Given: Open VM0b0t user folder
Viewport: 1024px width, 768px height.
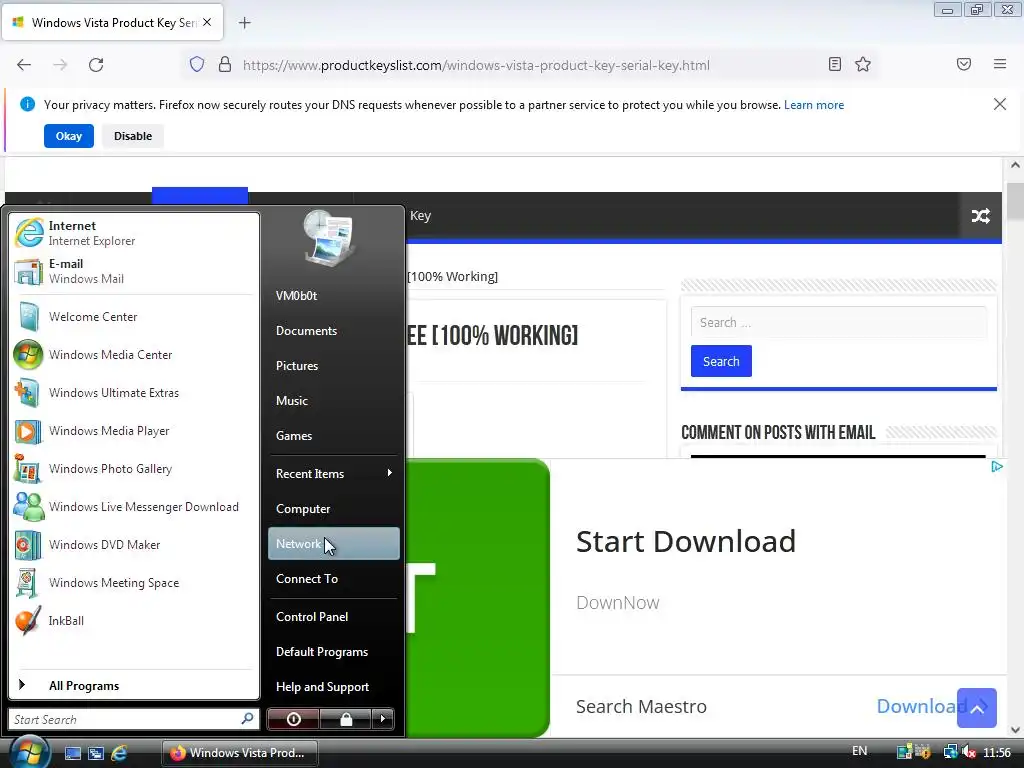Looking at the screenshot, I should click(333, 296).
